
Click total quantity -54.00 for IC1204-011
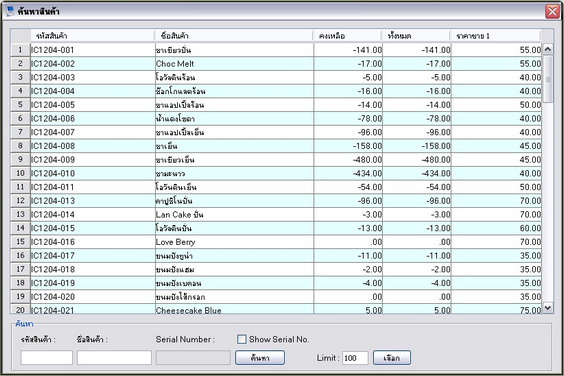(438, 187)
